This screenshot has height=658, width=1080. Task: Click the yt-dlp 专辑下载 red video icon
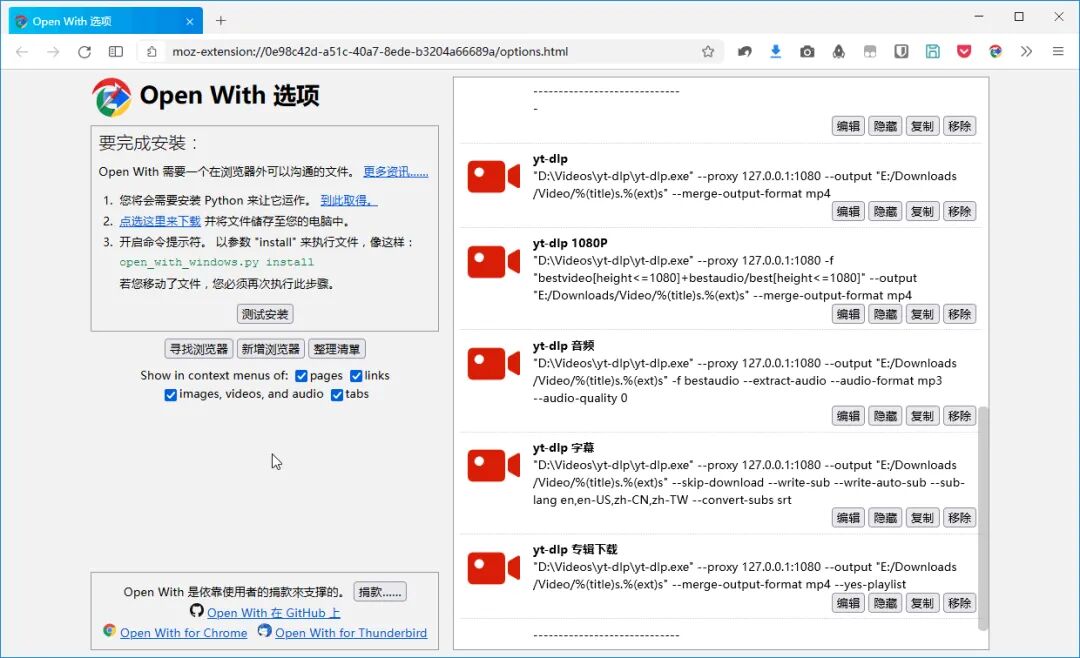(493, 568)
